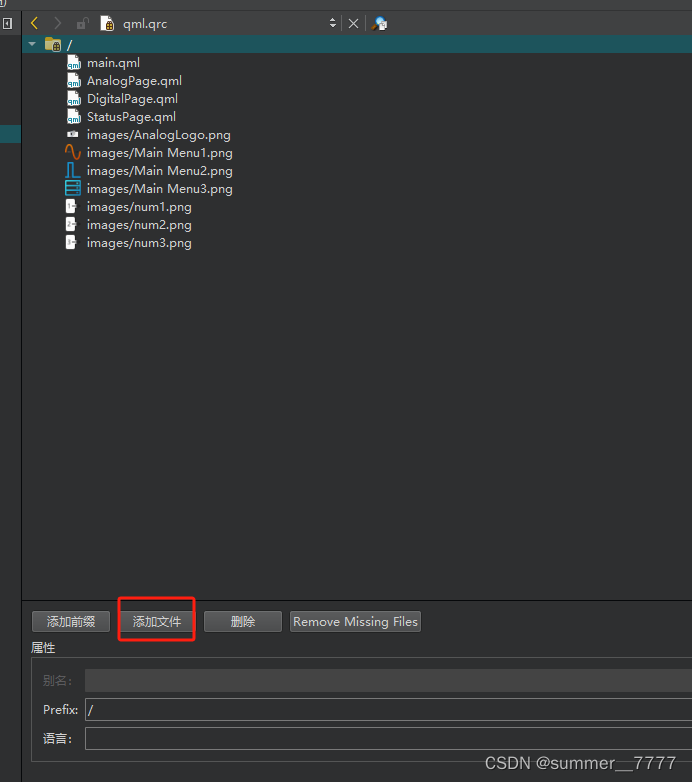Screen dimensions: 692x782
Task: Click the analyzer magnifier toolbar icon
Action: (380, 23)
